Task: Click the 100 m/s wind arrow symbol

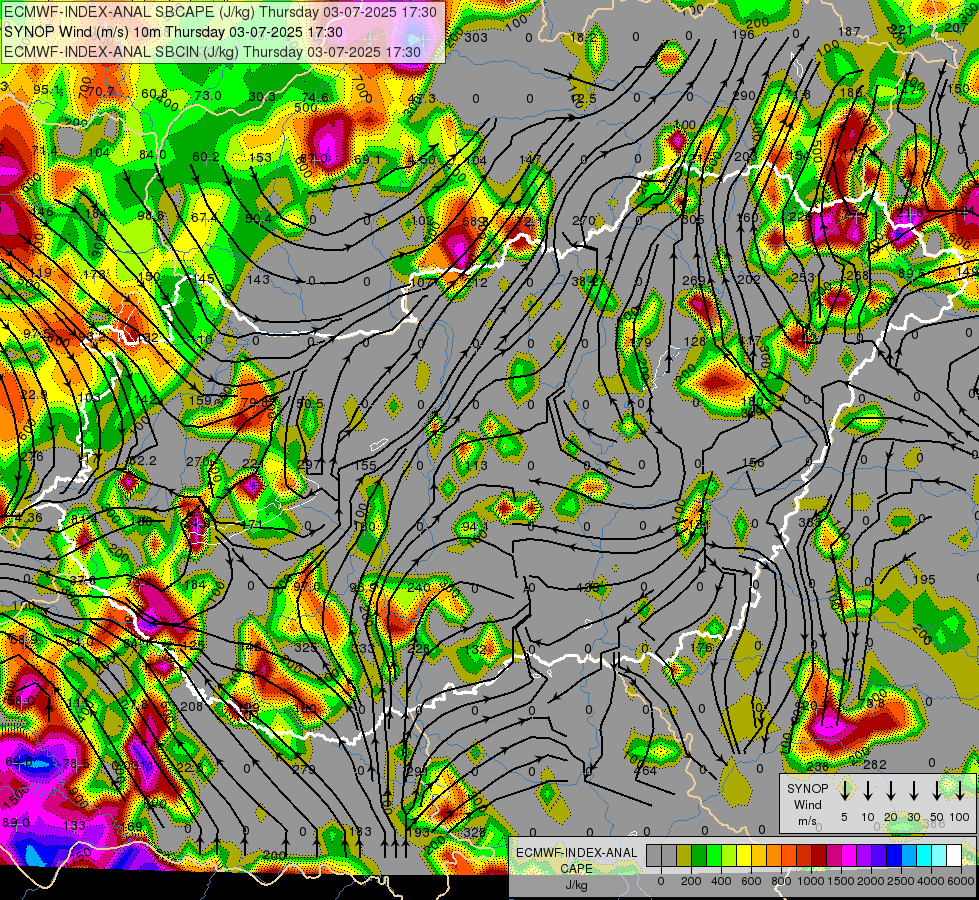Action: coord(960,791)
